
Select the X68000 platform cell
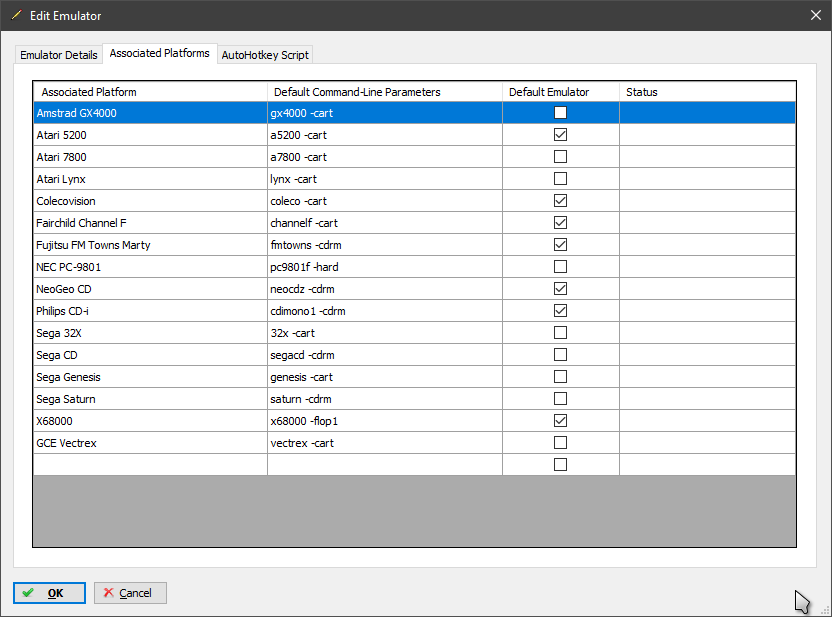tap(150, 421)
